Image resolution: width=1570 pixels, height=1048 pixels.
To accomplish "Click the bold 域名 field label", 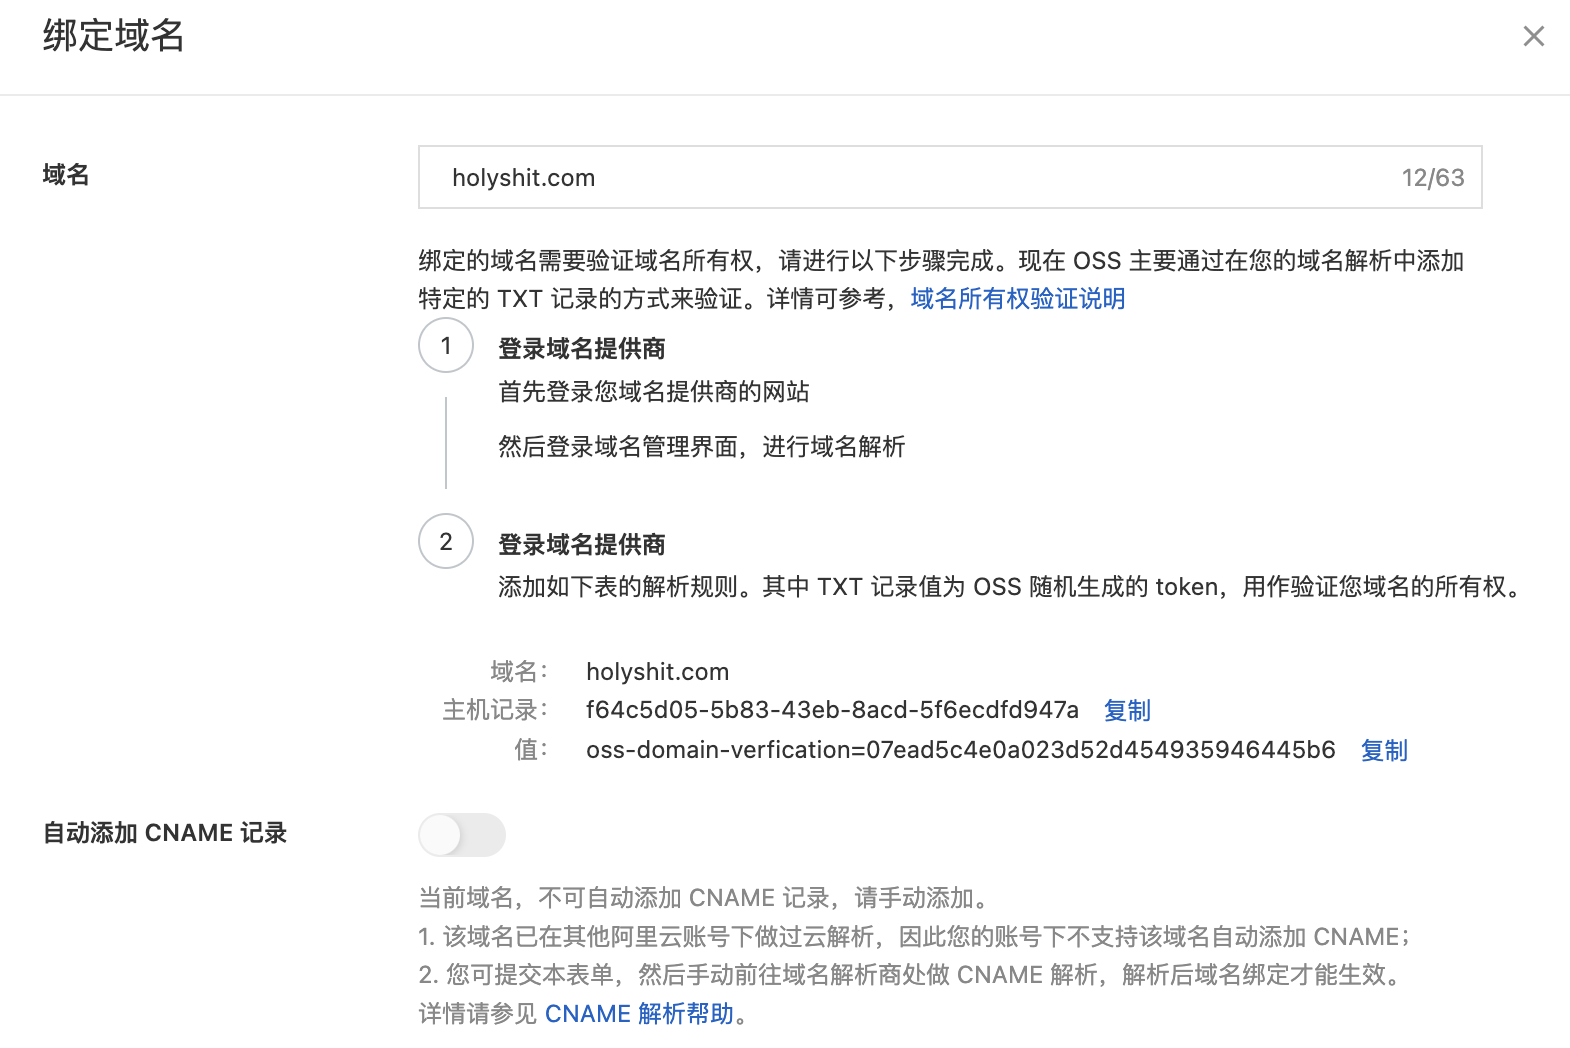I will [66, 175].
